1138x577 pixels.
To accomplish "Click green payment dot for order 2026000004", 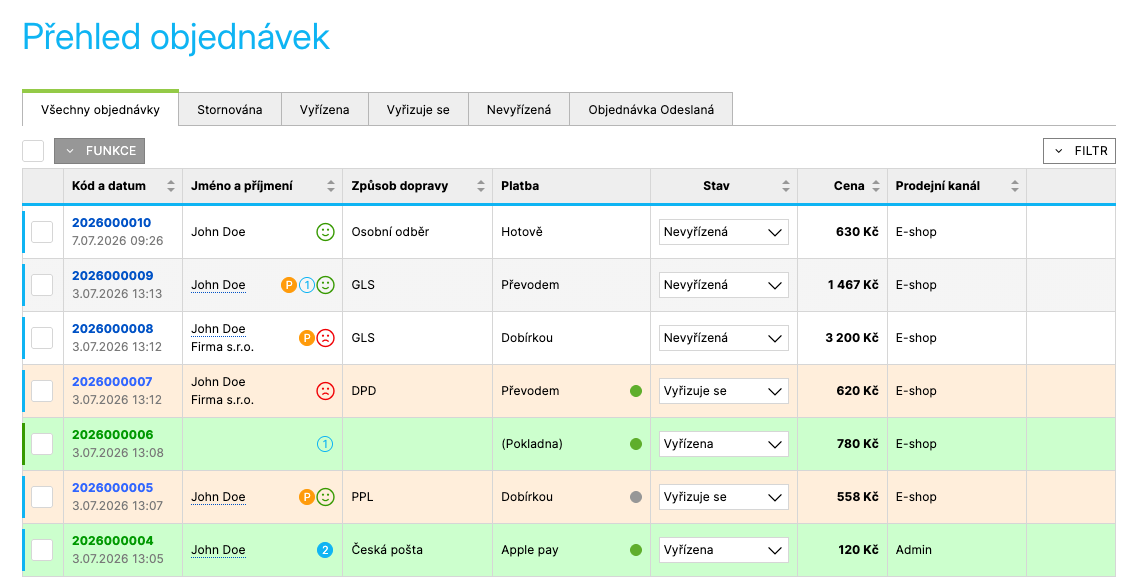I will [636, 549].
